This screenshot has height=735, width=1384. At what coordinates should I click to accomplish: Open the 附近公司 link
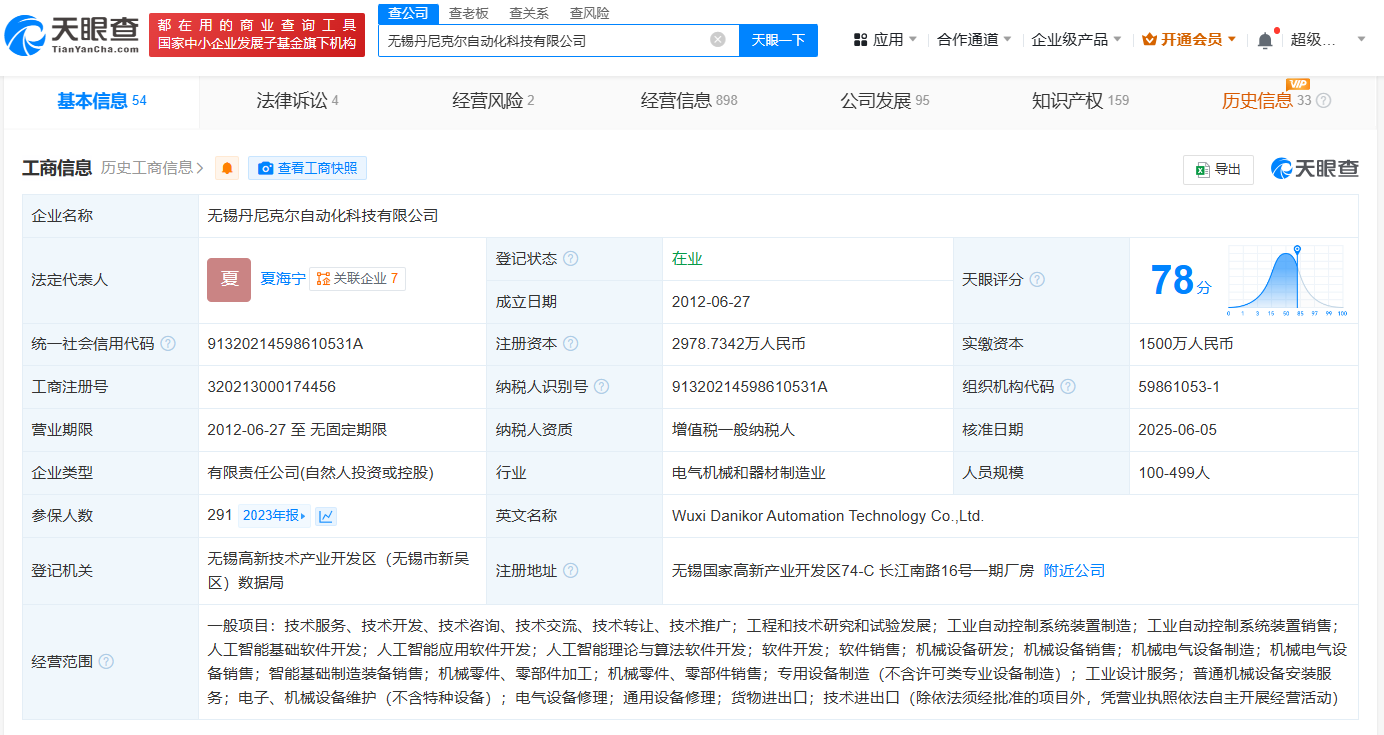click(x=1074, y=571)
